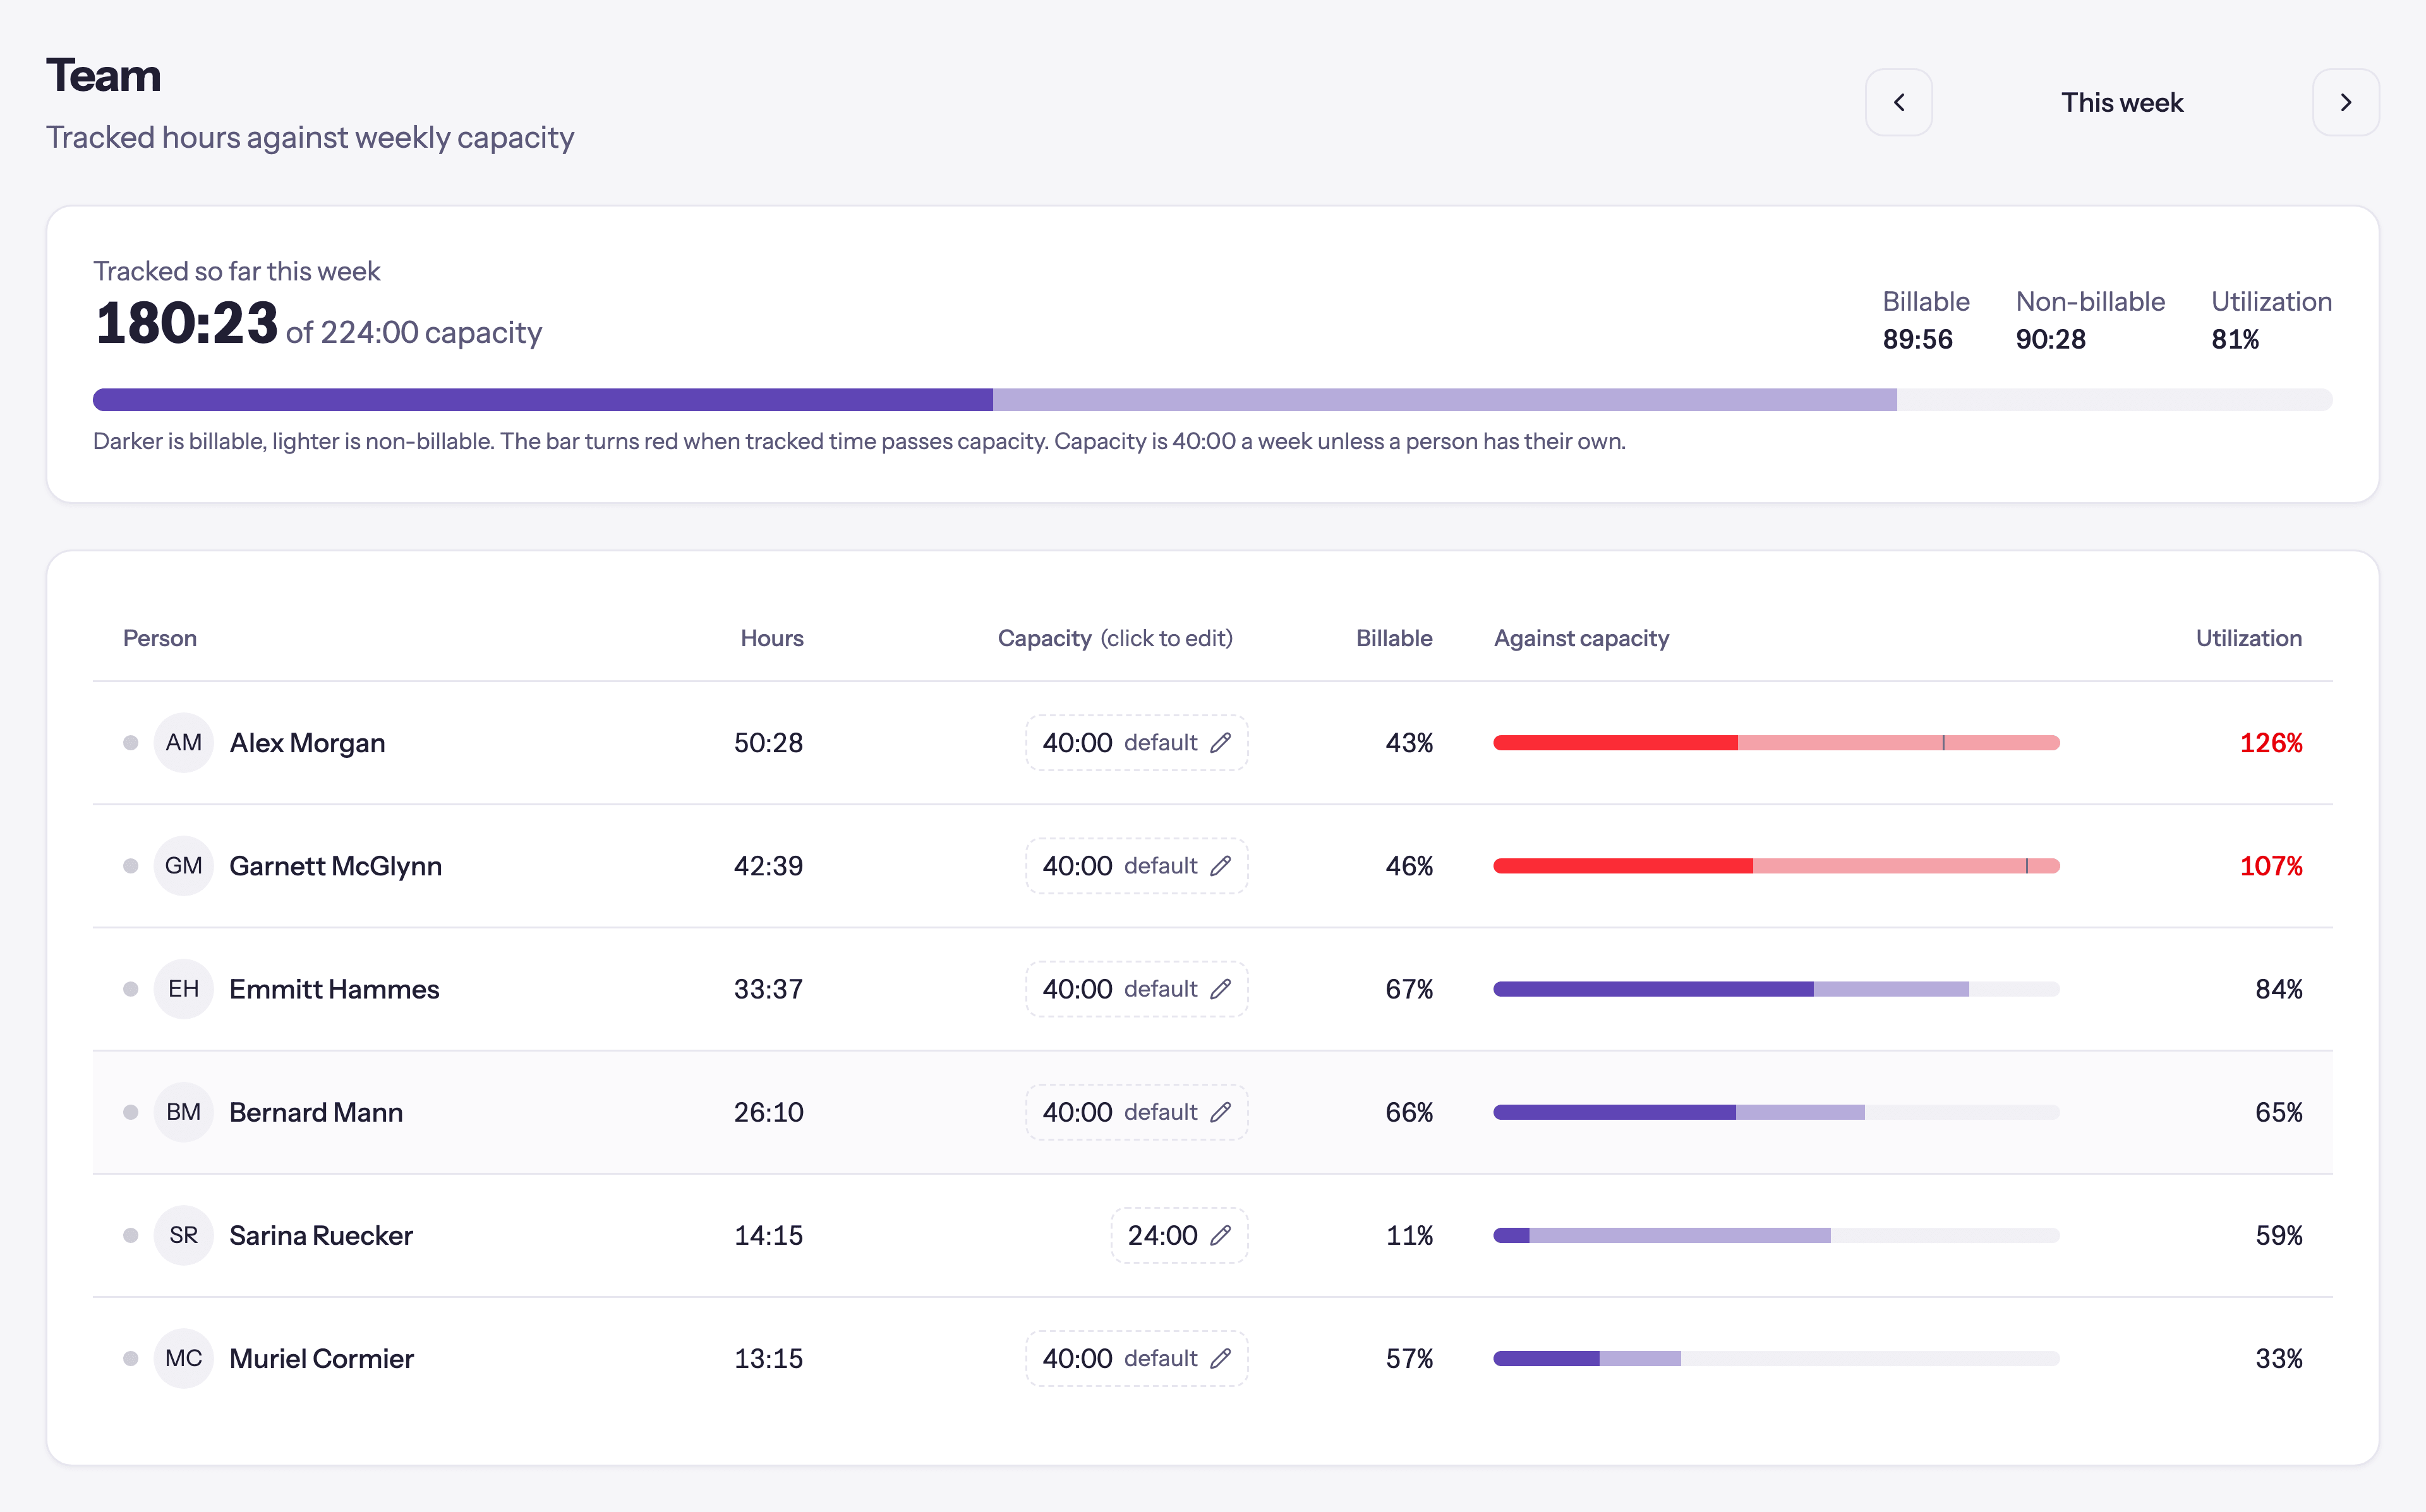Screen dimensions: 2426x1512
Task: Edit Emmitt Hammes's capacity pencil icon
Action: pyautogui.click(x=1220, y=988)
